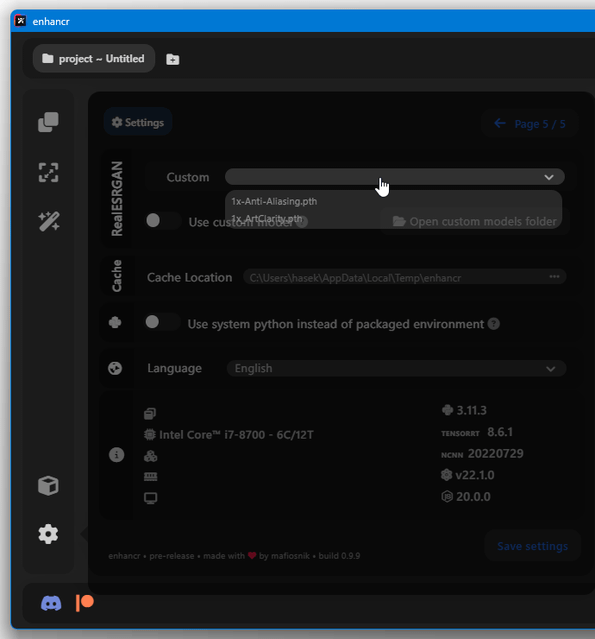Click the CPU chip icon next to Intel Core
This screenshot has height=639, width=595.
pos(150,435)
